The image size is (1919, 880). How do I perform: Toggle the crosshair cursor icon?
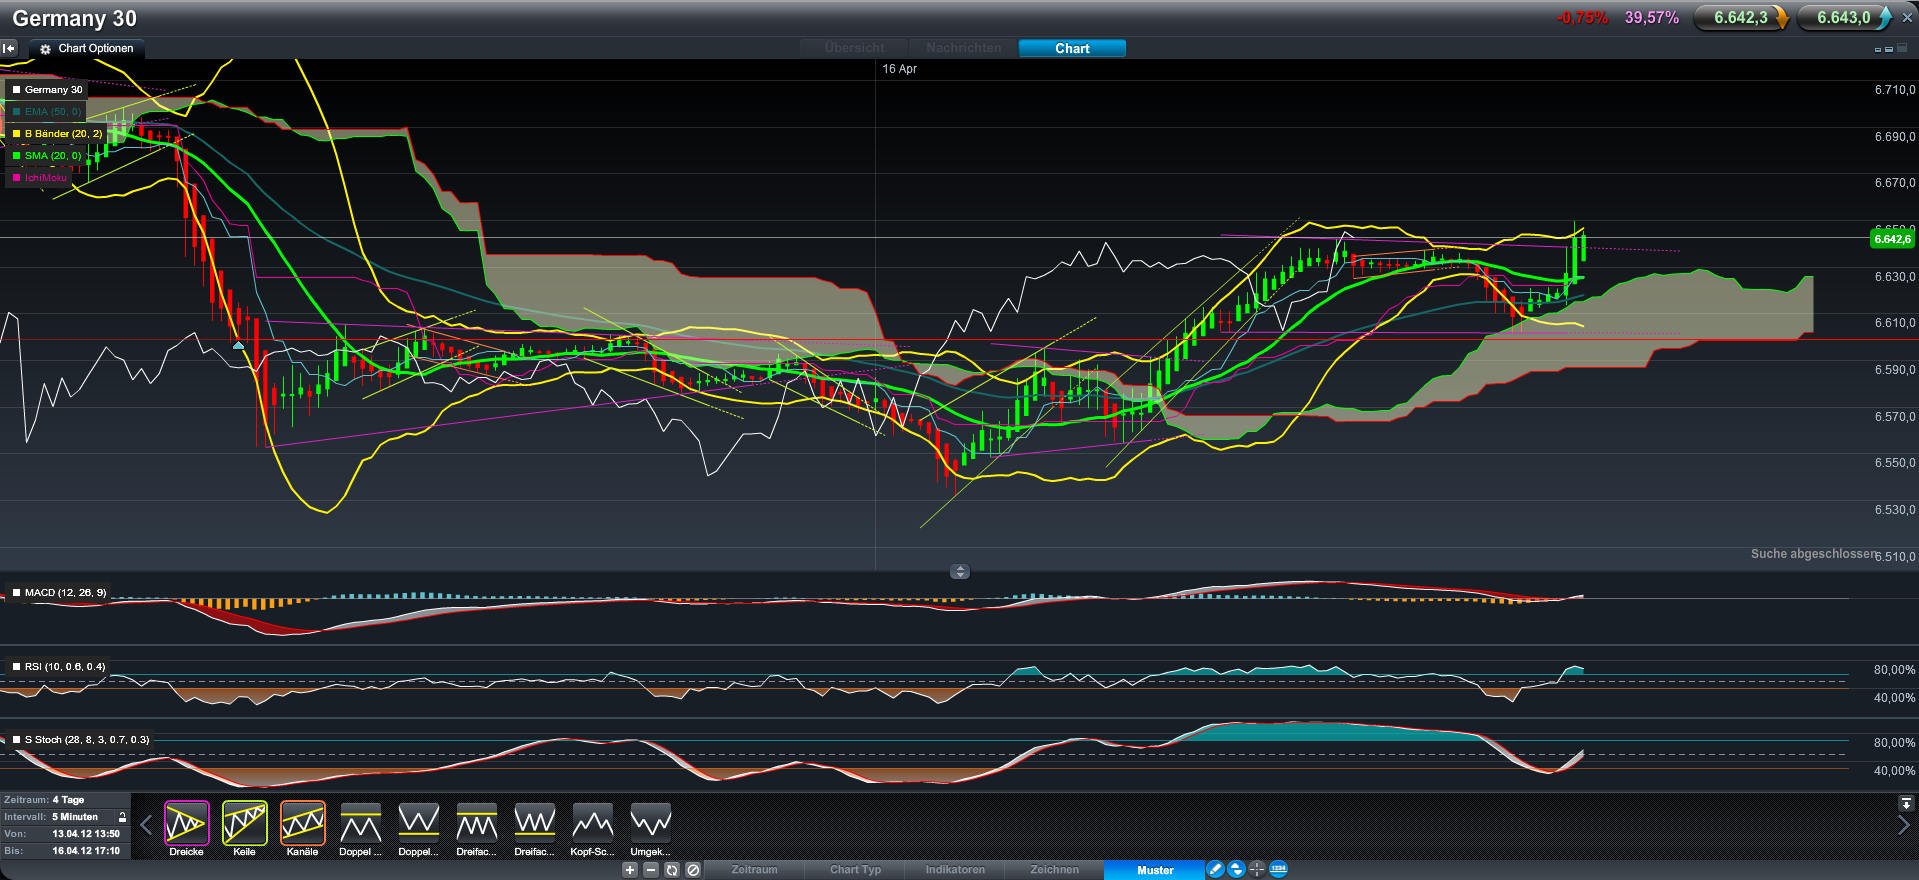(1257, 870)
